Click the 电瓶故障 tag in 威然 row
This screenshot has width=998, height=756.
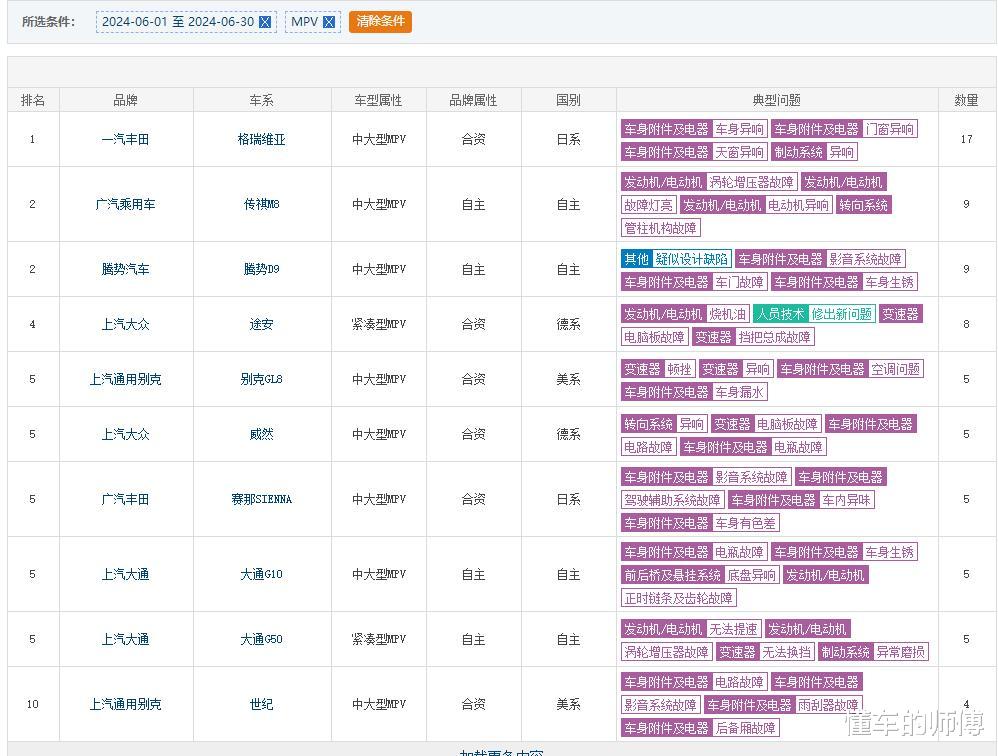pos(798,447)
